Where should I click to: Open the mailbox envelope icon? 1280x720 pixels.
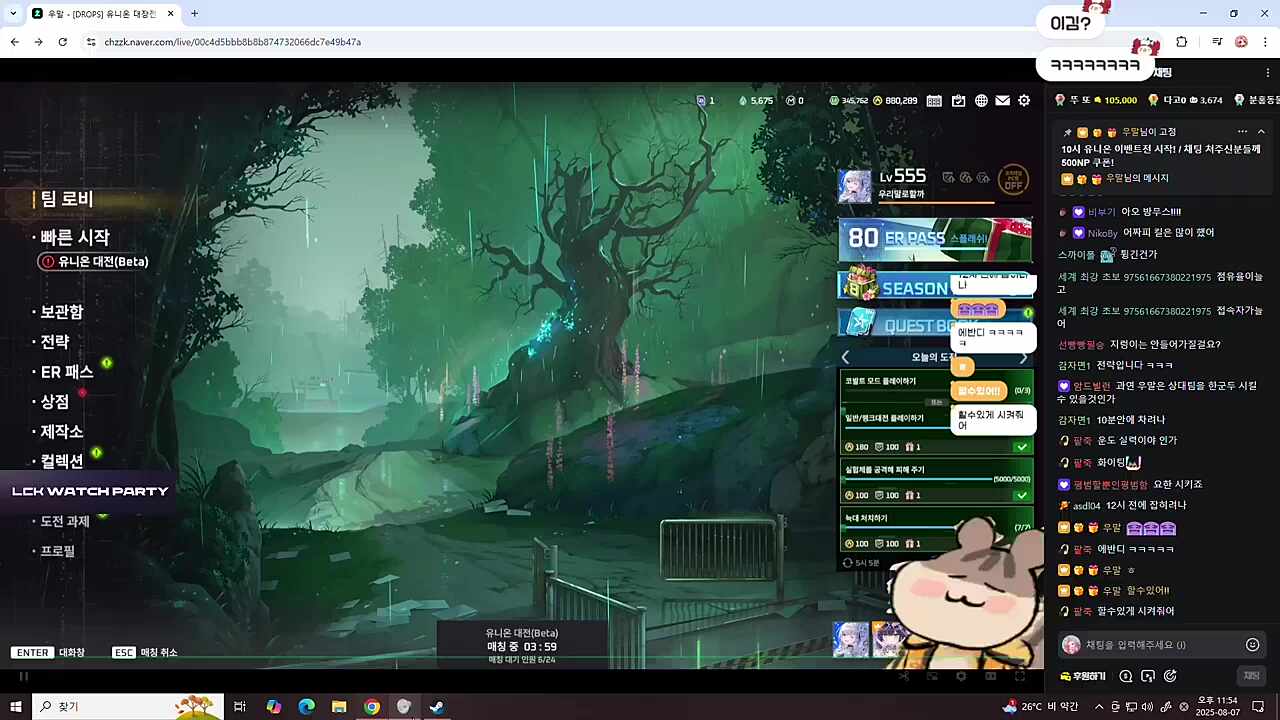tap(1002, 100)
